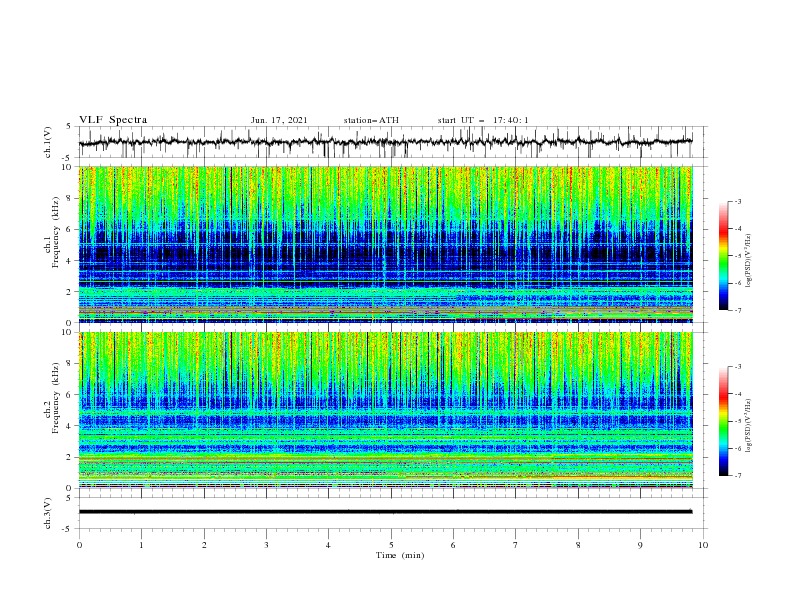
Task: Click the ch.1 colorbar "log(PSD)(V²/Hz)" label
Action: click(x=749, y=261)
